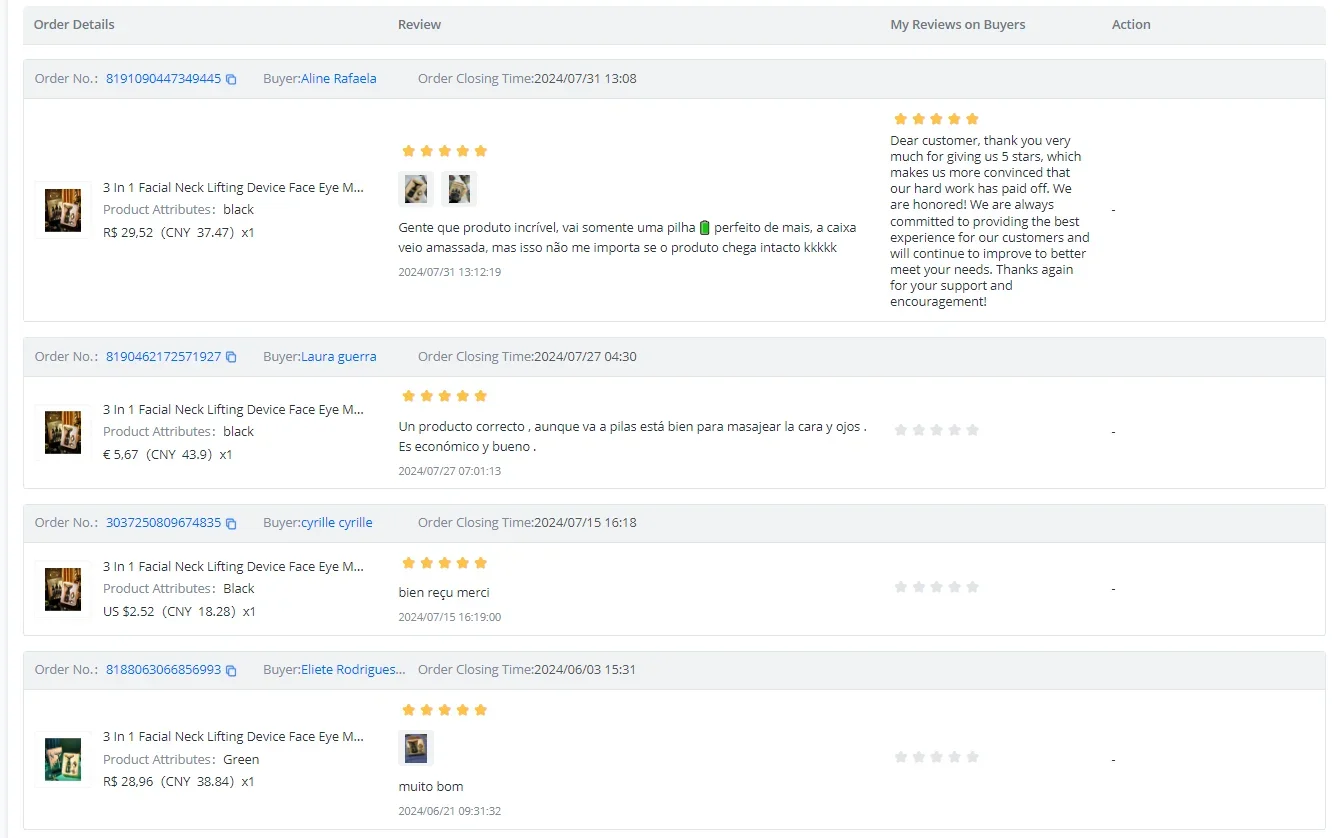This screenshot has width=1340, height=838.
Task: Open buyer profile Aline Rafaela
Action: (338, 79)
